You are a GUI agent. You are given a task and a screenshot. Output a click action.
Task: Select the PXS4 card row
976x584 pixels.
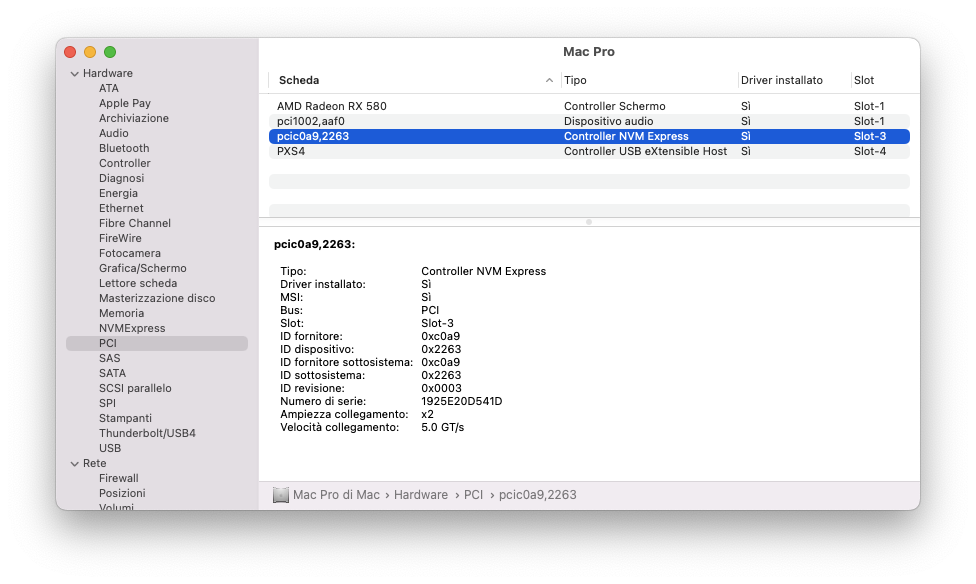pos(589,151)
